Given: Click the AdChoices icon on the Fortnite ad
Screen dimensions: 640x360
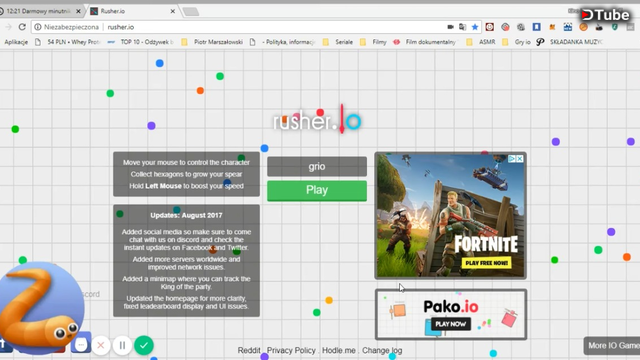Looking at the screenshot, I should pos(512,159).
